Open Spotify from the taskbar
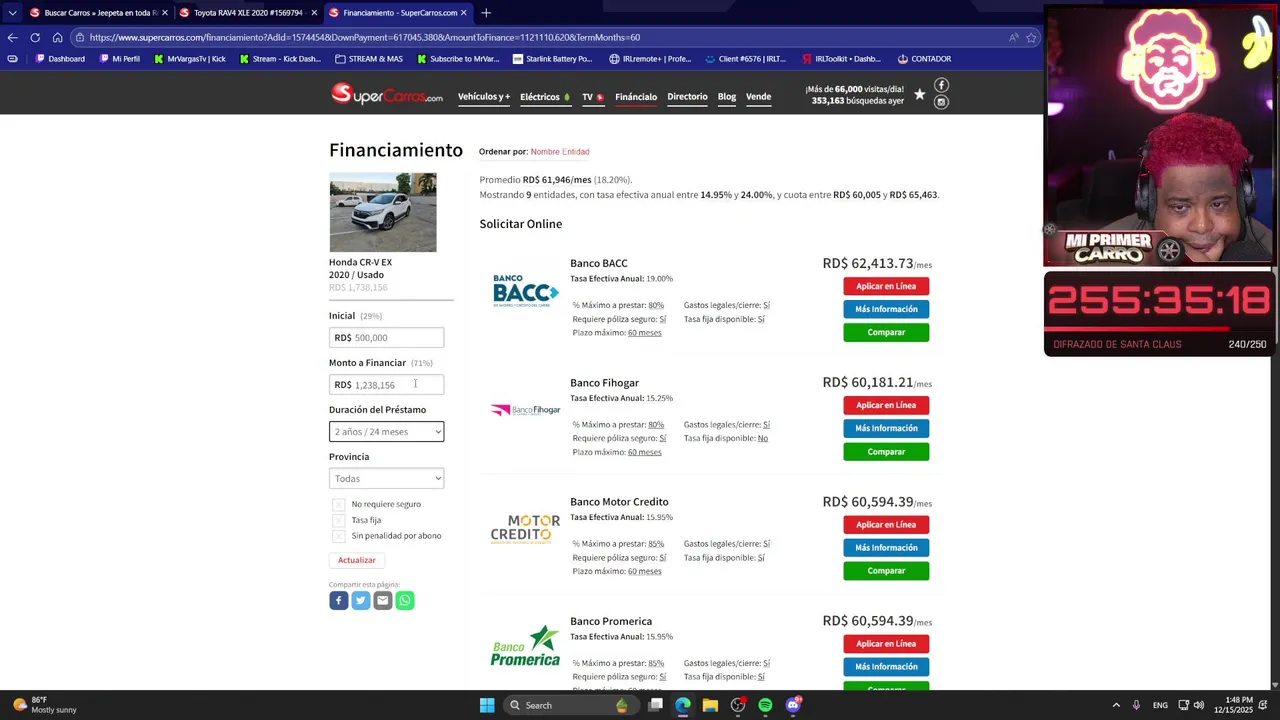 tap(765, 705)
